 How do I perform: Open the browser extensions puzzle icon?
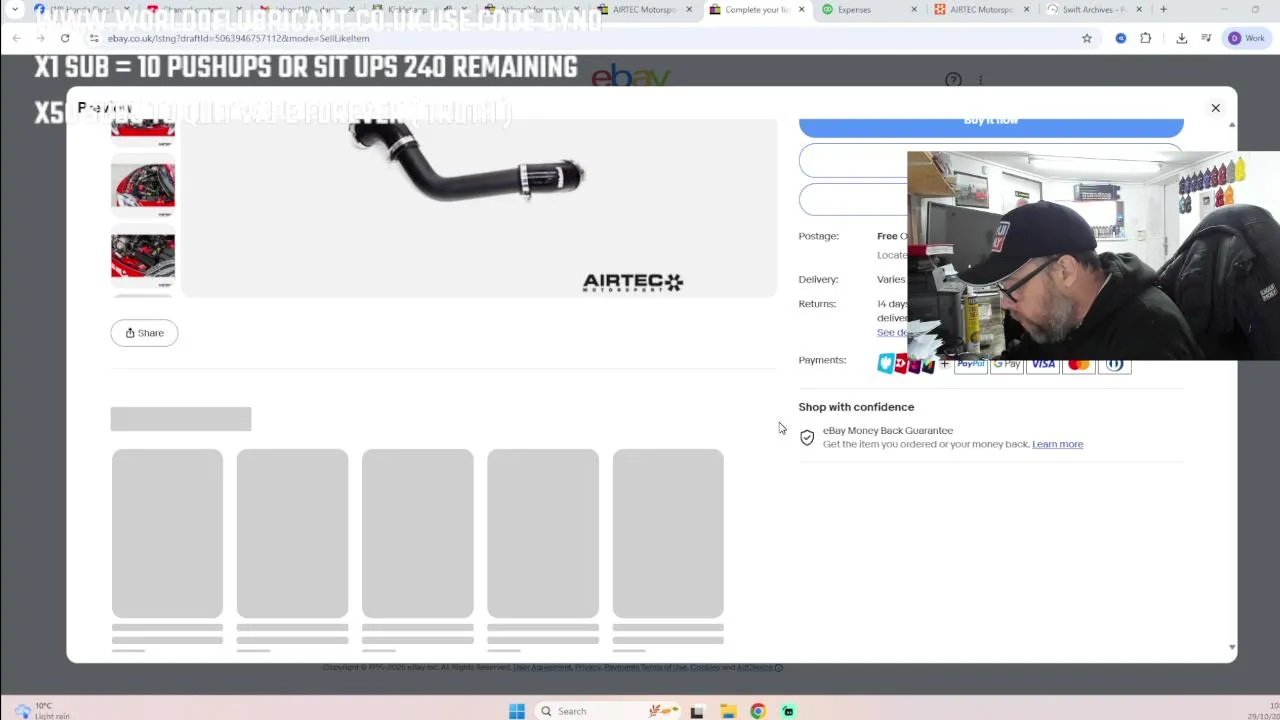[x=1146, y=38]
